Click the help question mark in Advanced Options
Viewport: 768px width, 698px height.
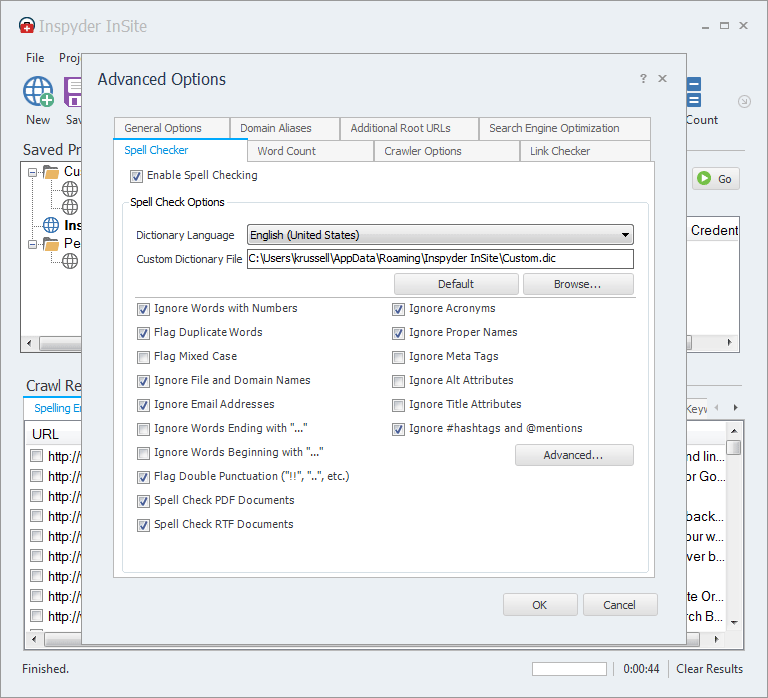[643, 78]
